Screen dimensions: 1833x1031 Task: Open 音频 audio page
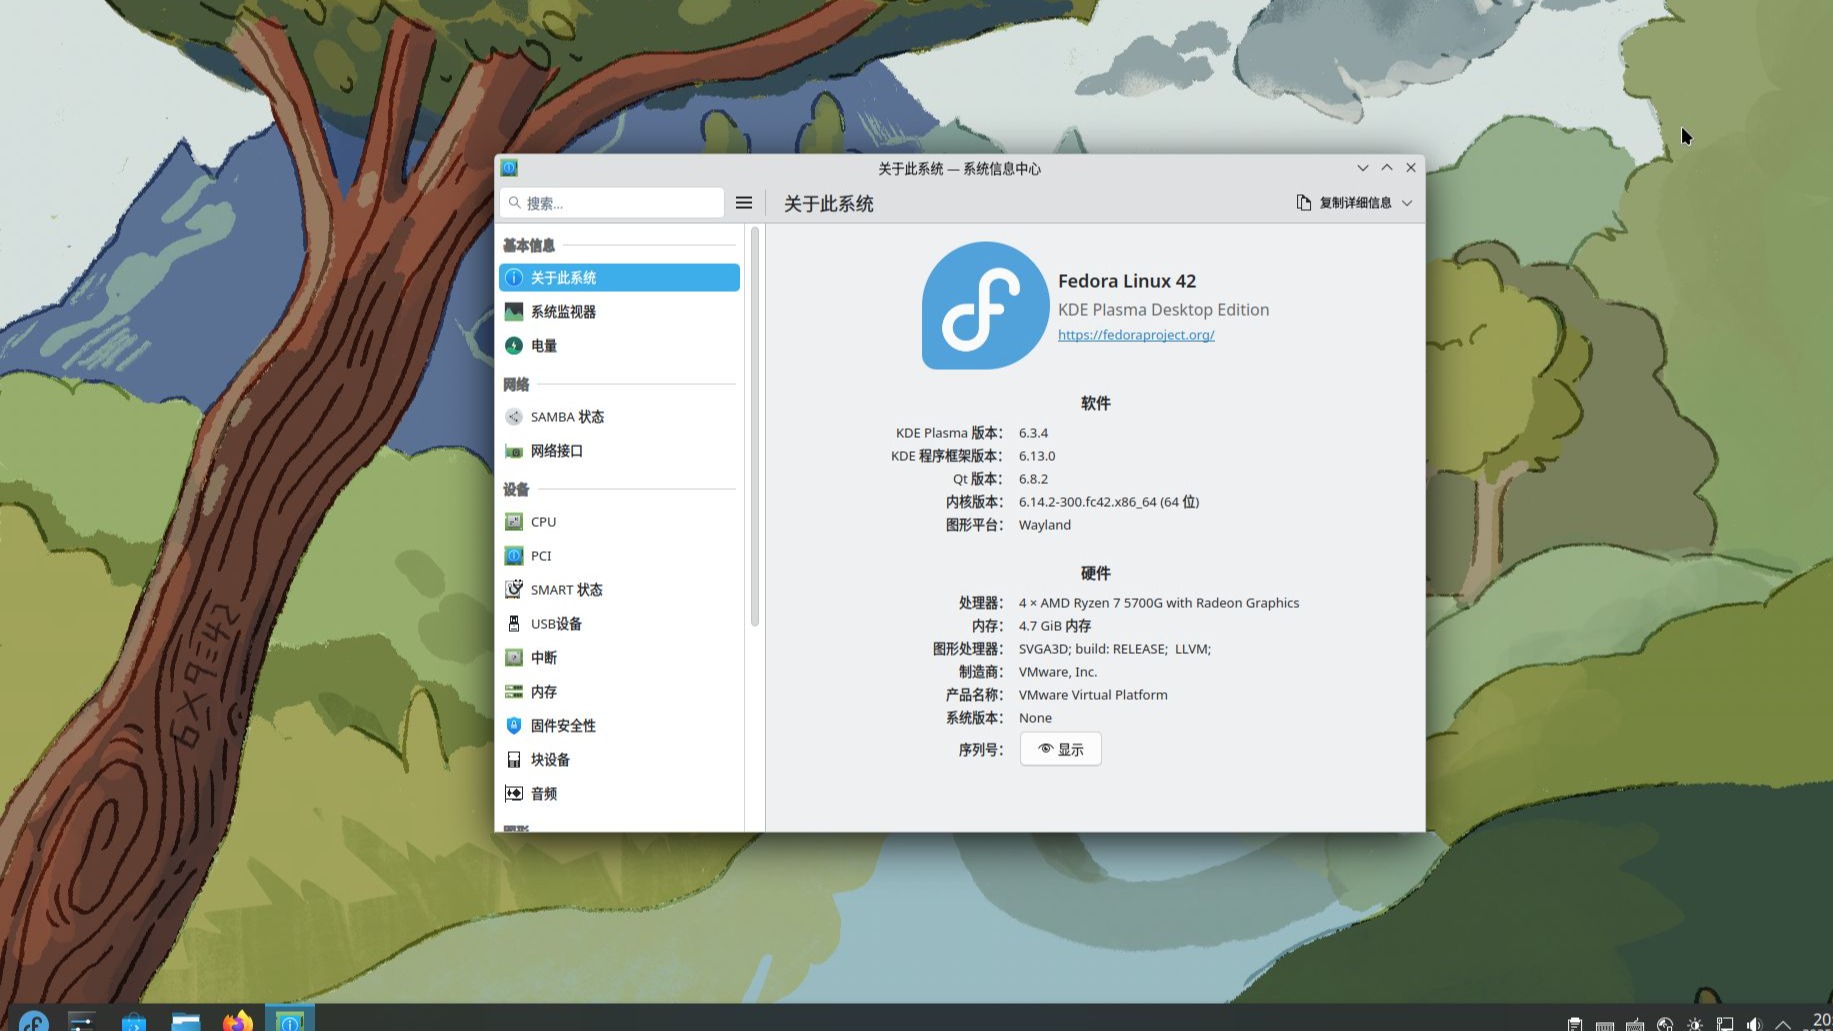(619, 794)
